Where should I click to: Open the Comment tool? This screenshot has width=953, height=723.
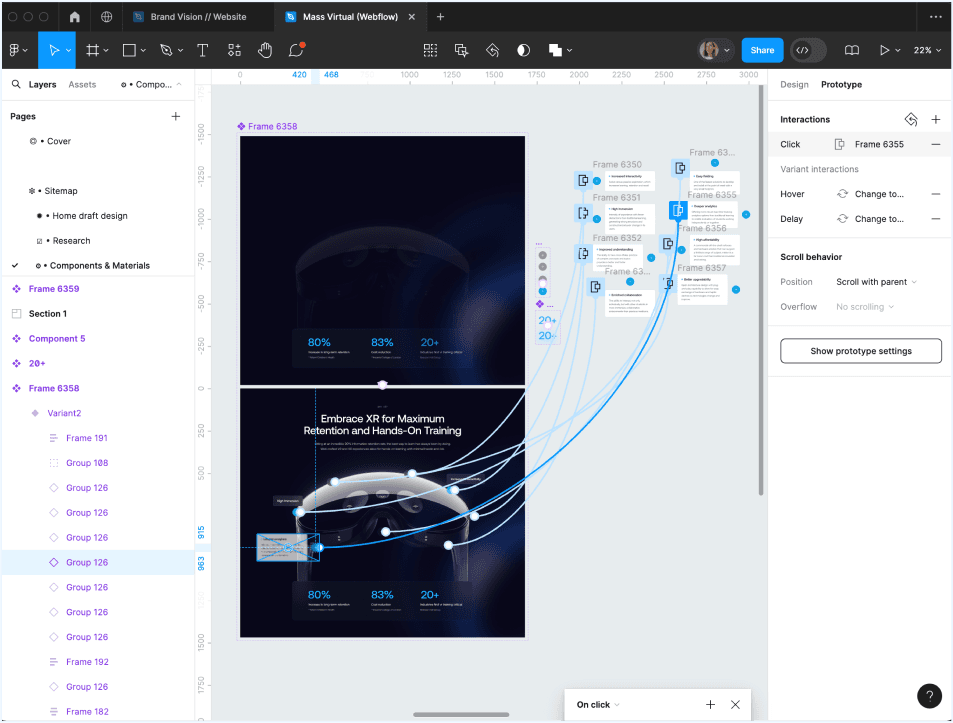point(296,50)
